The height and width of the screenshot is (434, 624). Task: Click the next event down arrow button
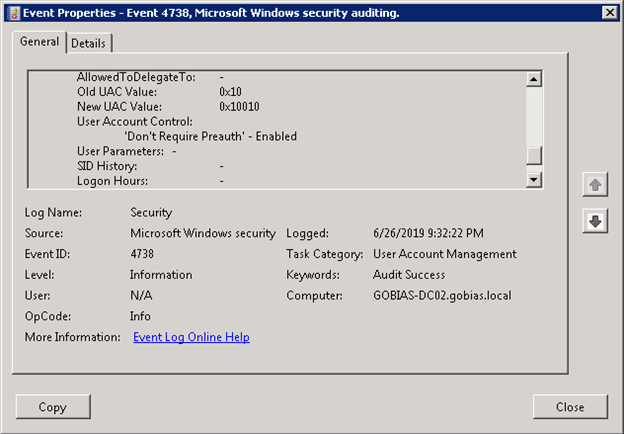coord(595,221)
